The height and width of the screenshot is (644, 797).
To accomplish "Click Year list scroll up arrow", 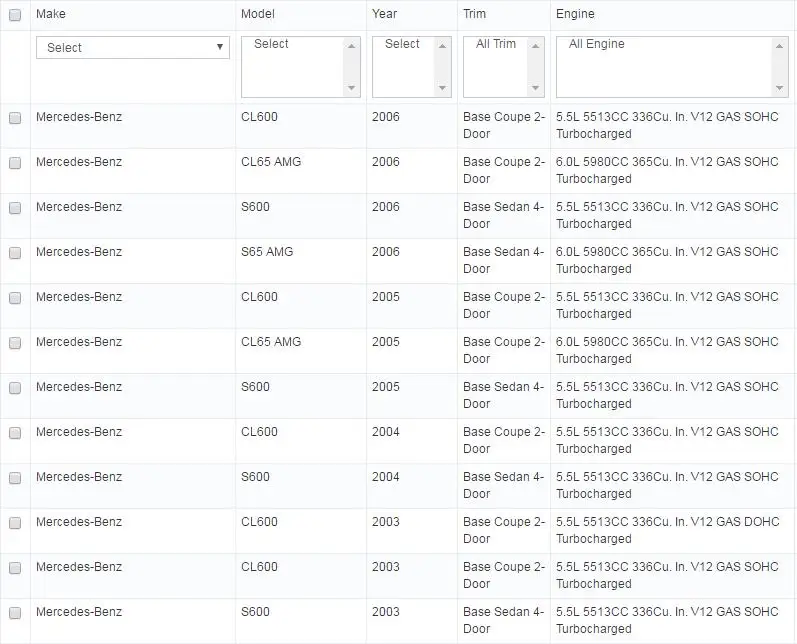I will tap(442, 46).
